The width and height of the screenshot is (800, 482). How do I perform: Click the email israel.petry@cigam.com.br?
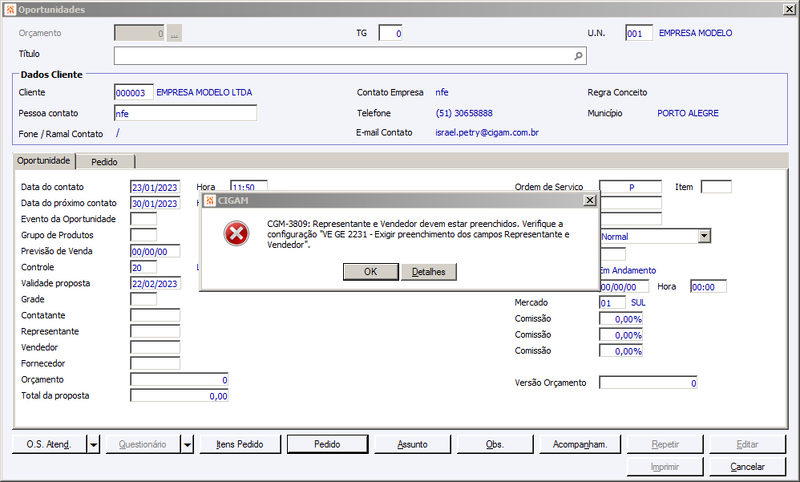point(487,133)
